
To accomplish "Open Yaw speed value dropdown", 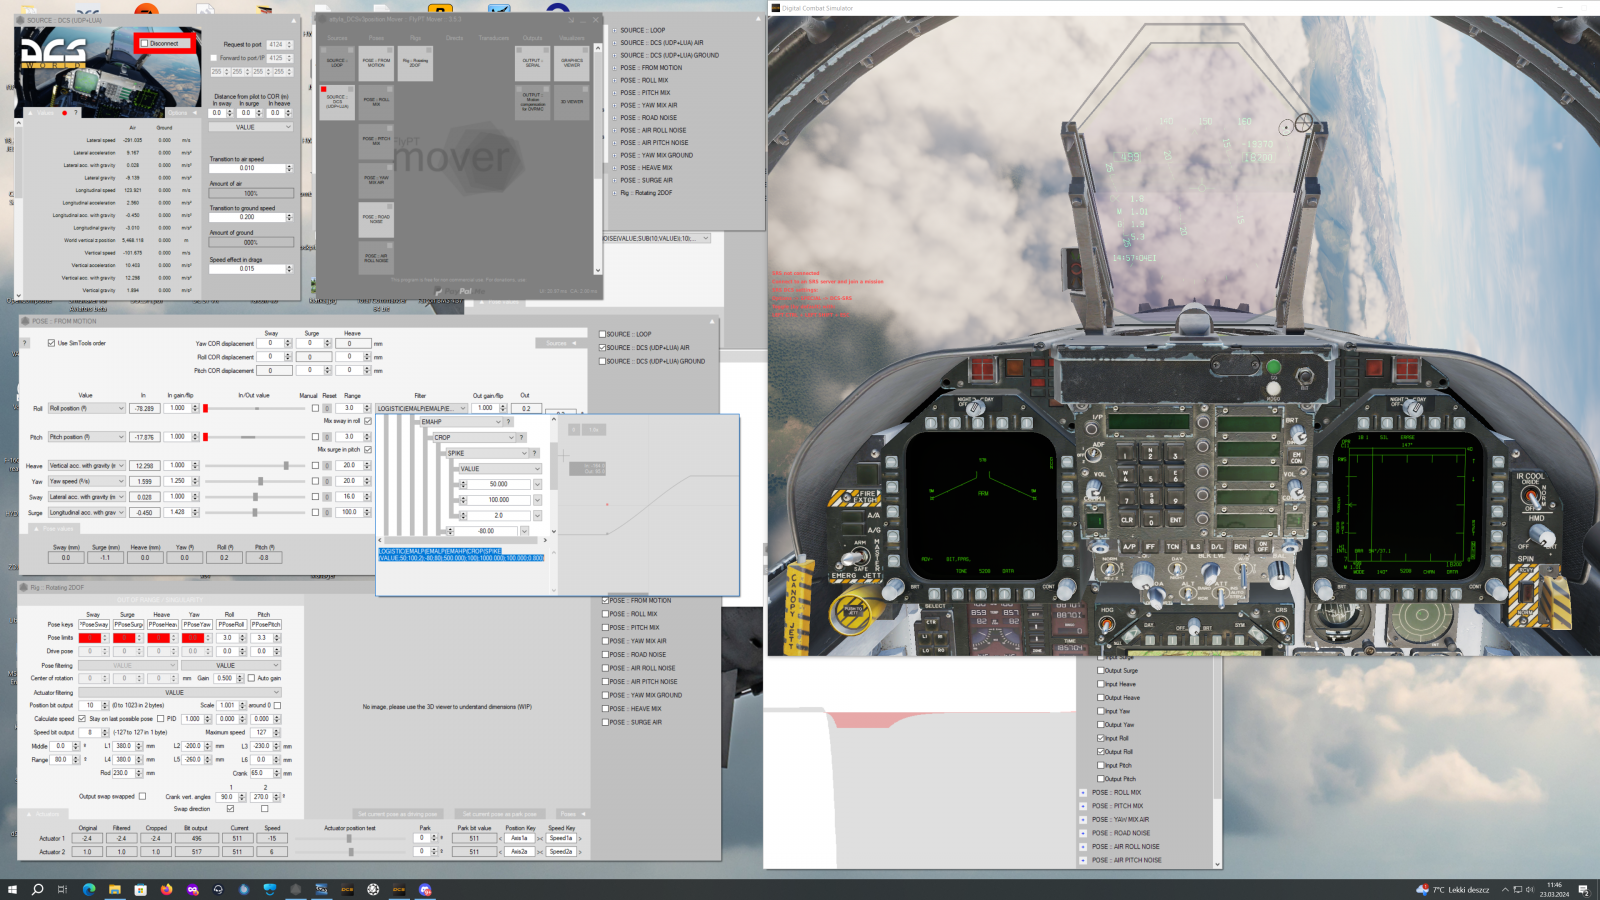I will (x=87, y=481).
